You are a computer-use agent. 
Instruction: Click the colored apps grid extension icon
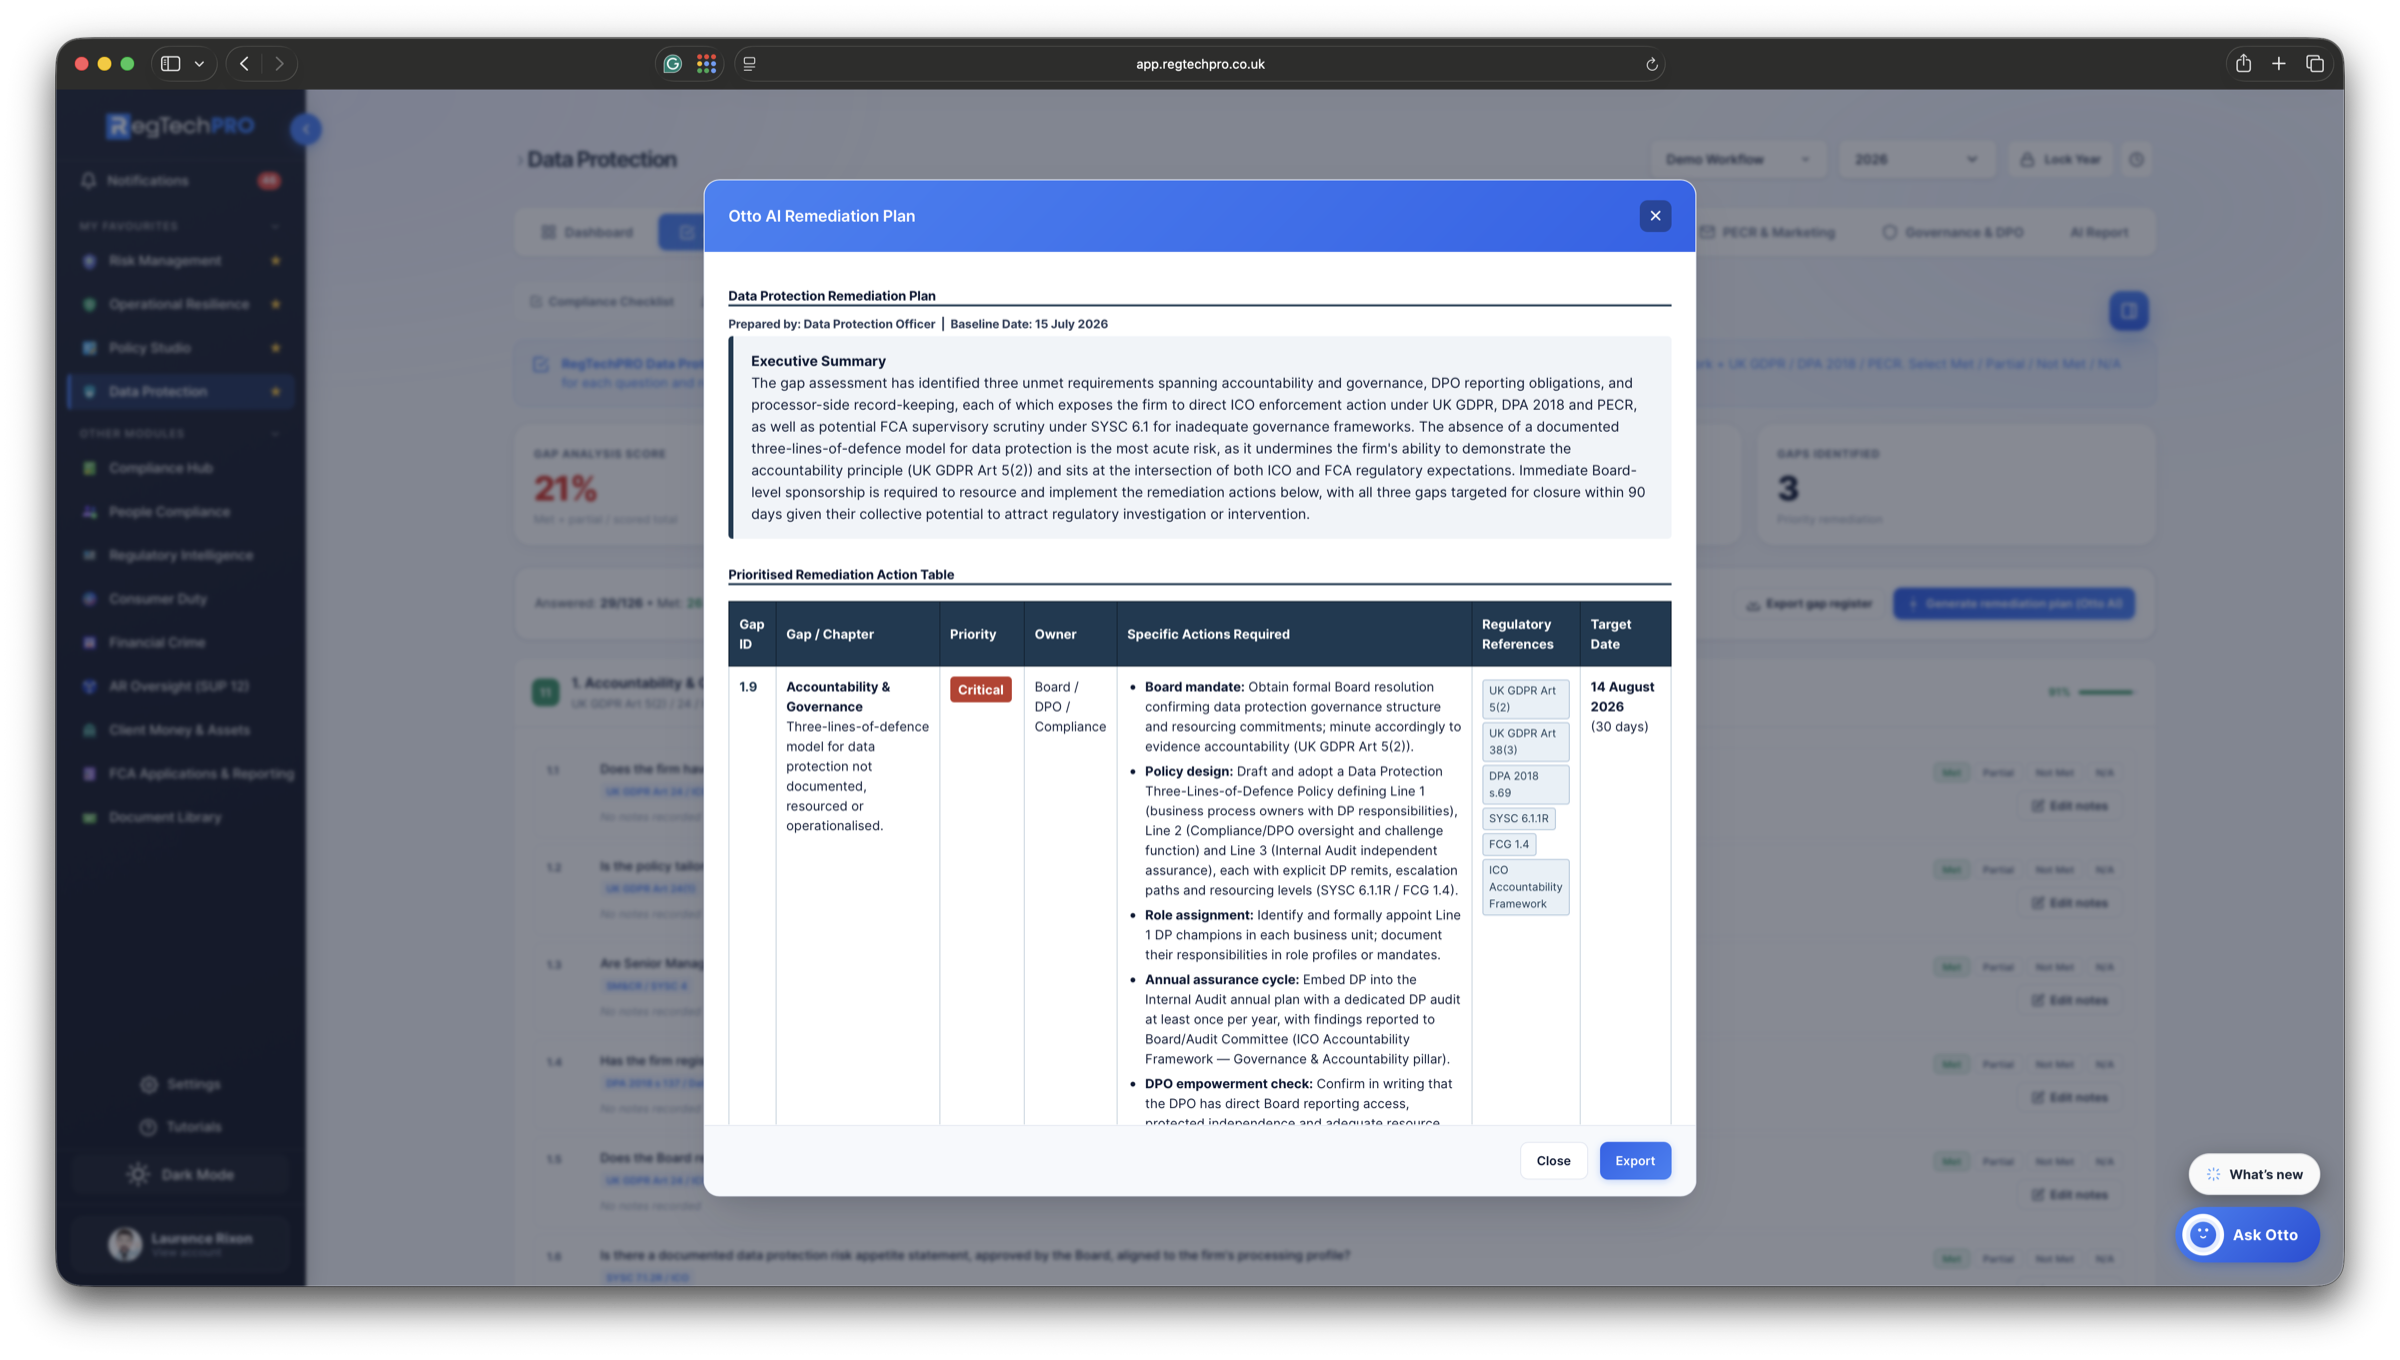click(706, 64)
